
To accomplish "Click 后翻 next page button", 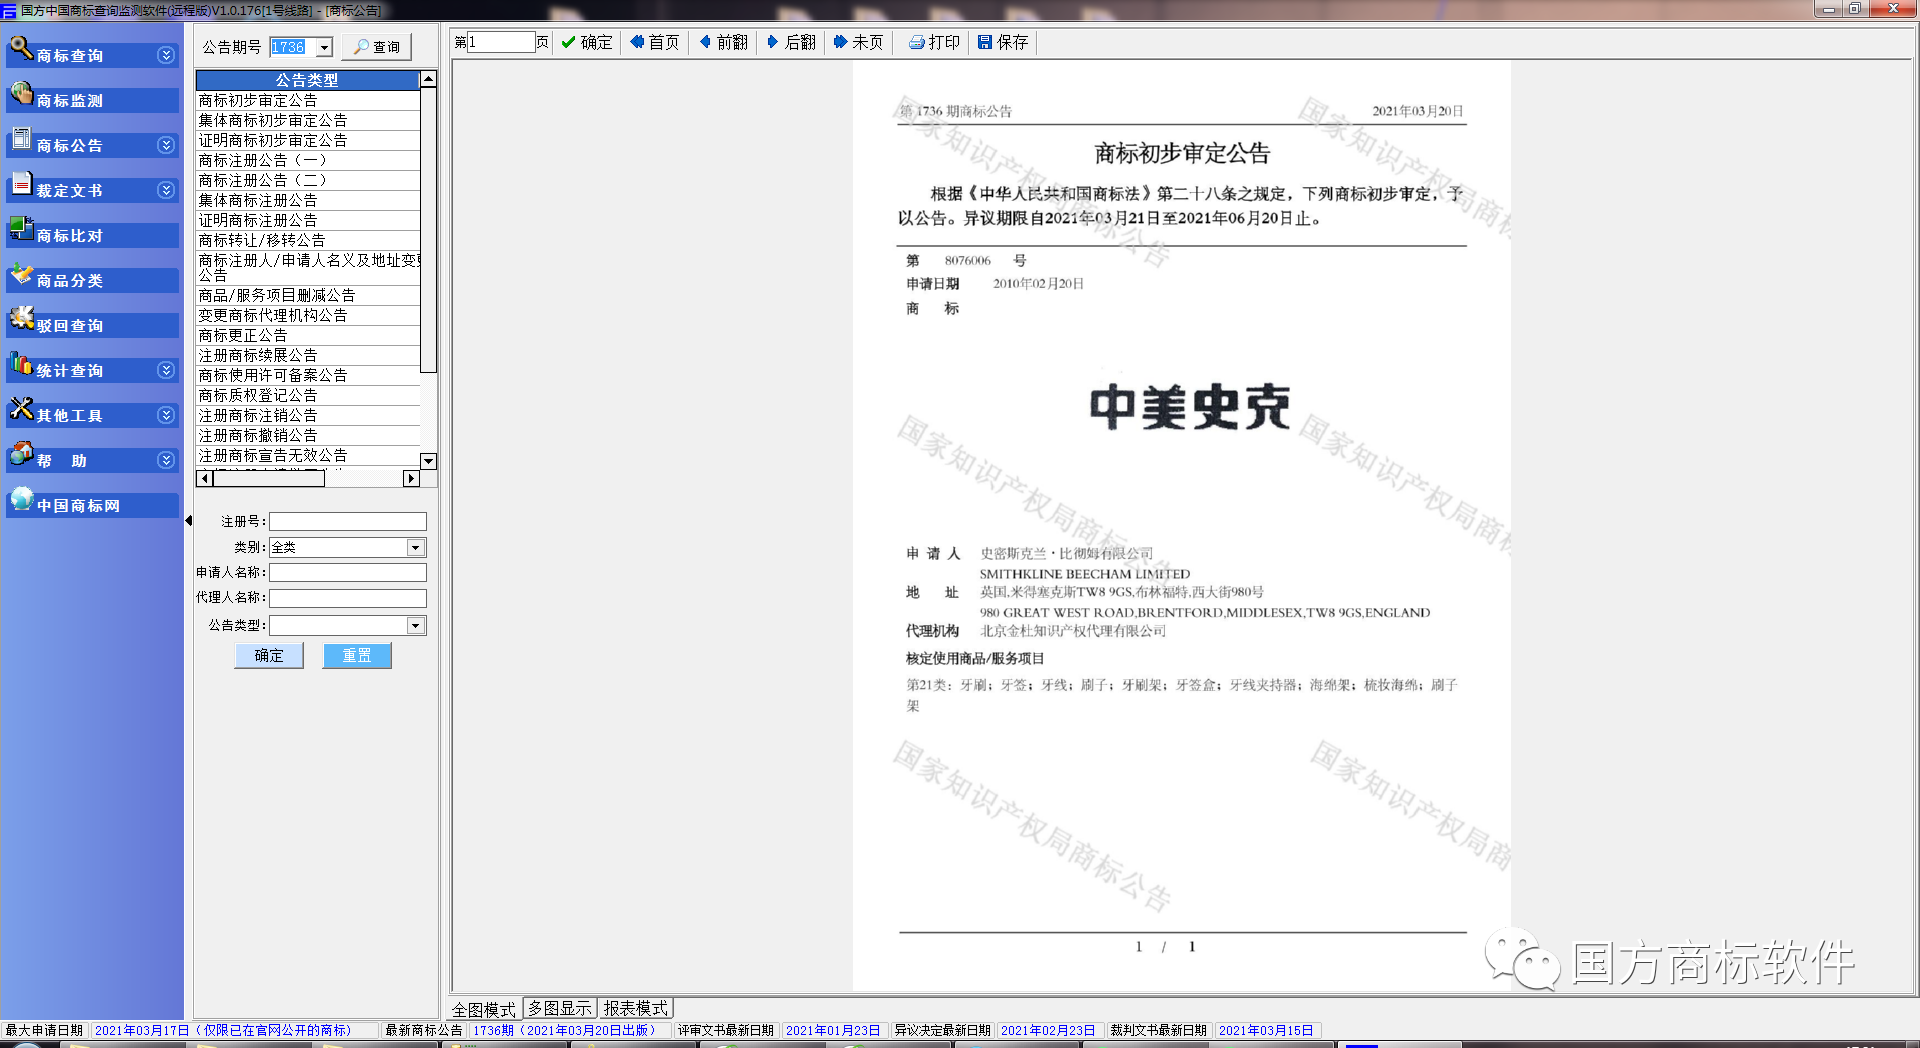I will 791,42.
